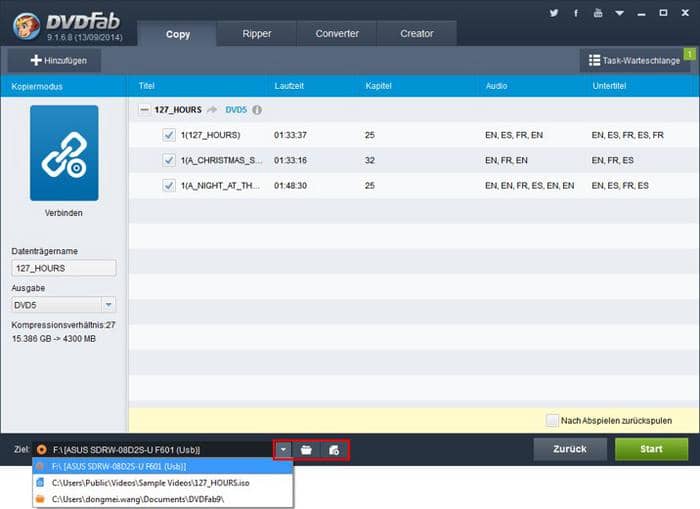700x509 pixels.
Task: Open the Facebook link icon
Action: tap(576, 13)
